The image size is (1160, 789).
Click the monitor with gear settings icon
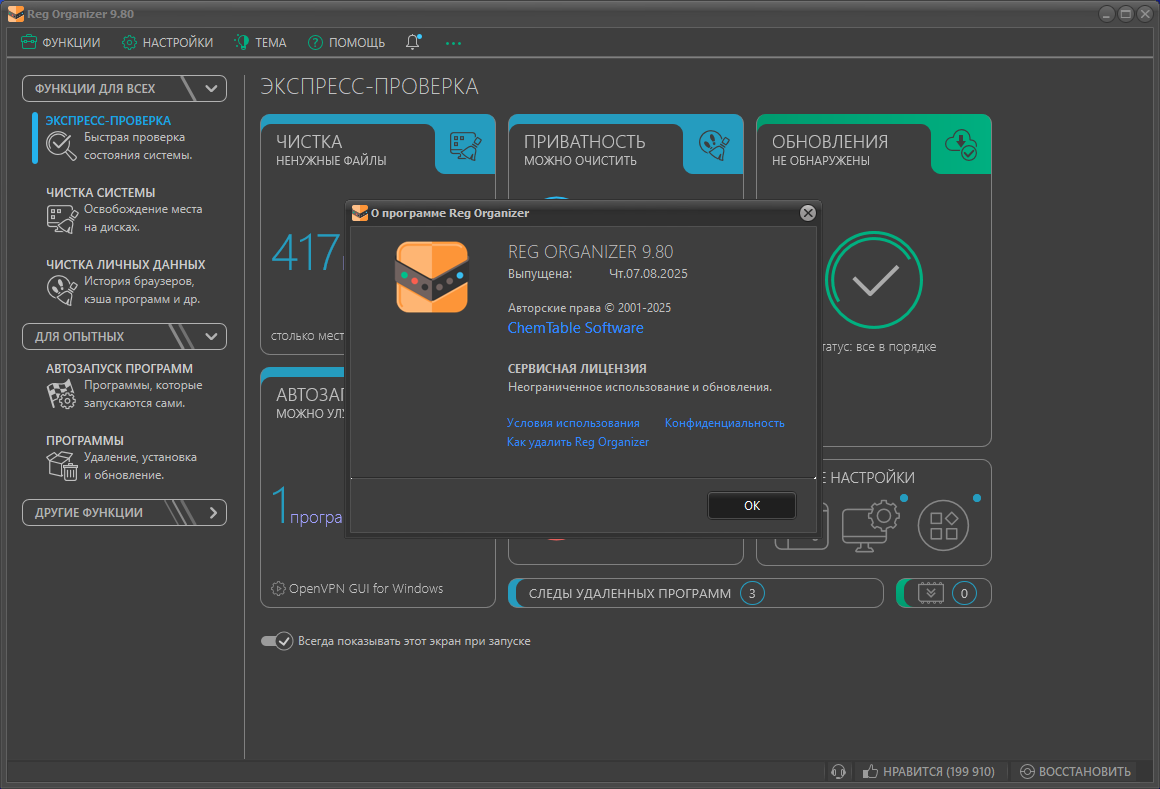pos(870,526)
